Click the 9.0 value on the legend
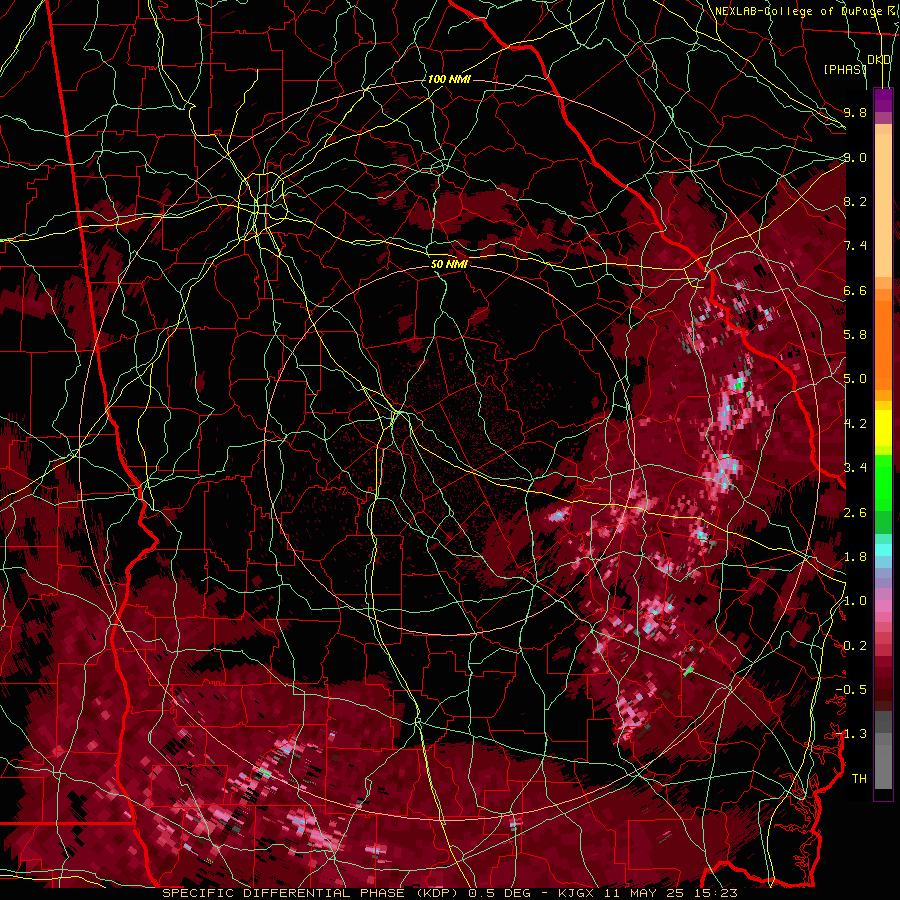900x900 pixels. pyautogui.click(x=855, y=157)
